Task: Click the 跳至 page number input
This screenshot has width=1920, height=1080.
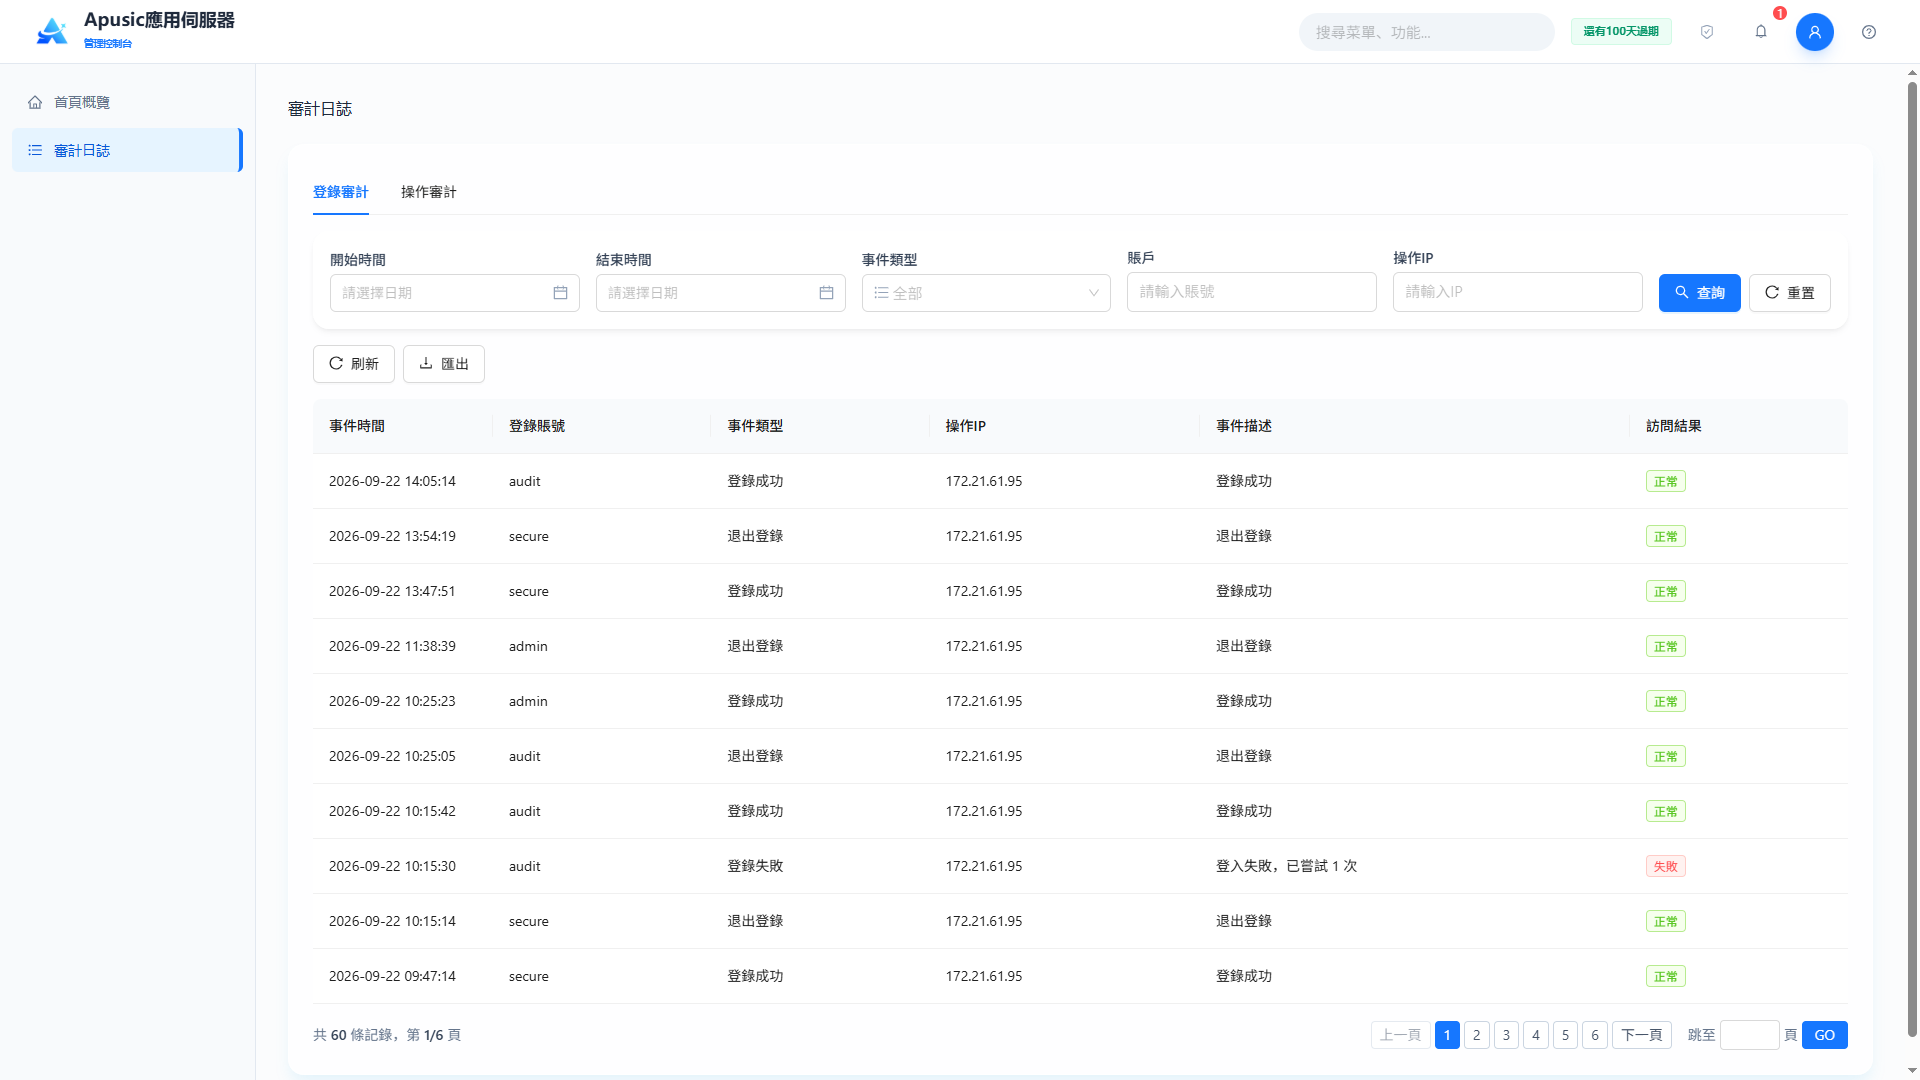Action: point(1749,1035)
